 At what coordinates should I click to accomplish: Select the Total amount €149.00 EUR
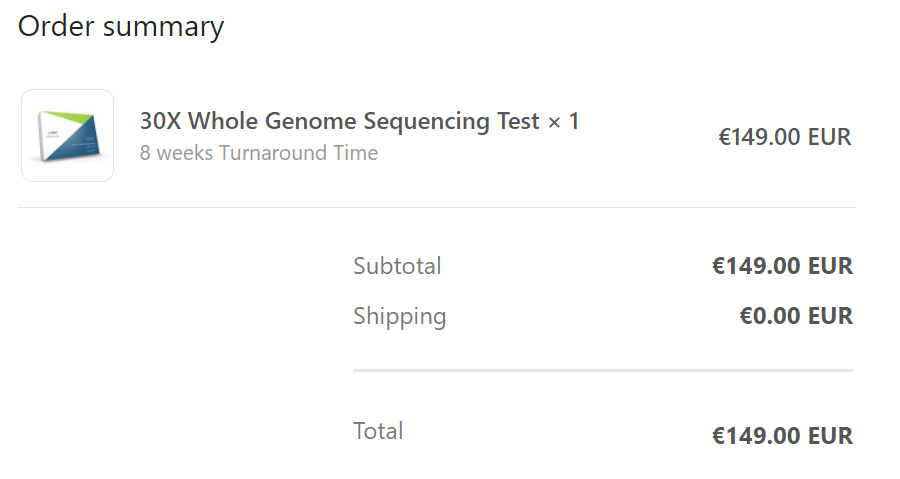point(782,436)
